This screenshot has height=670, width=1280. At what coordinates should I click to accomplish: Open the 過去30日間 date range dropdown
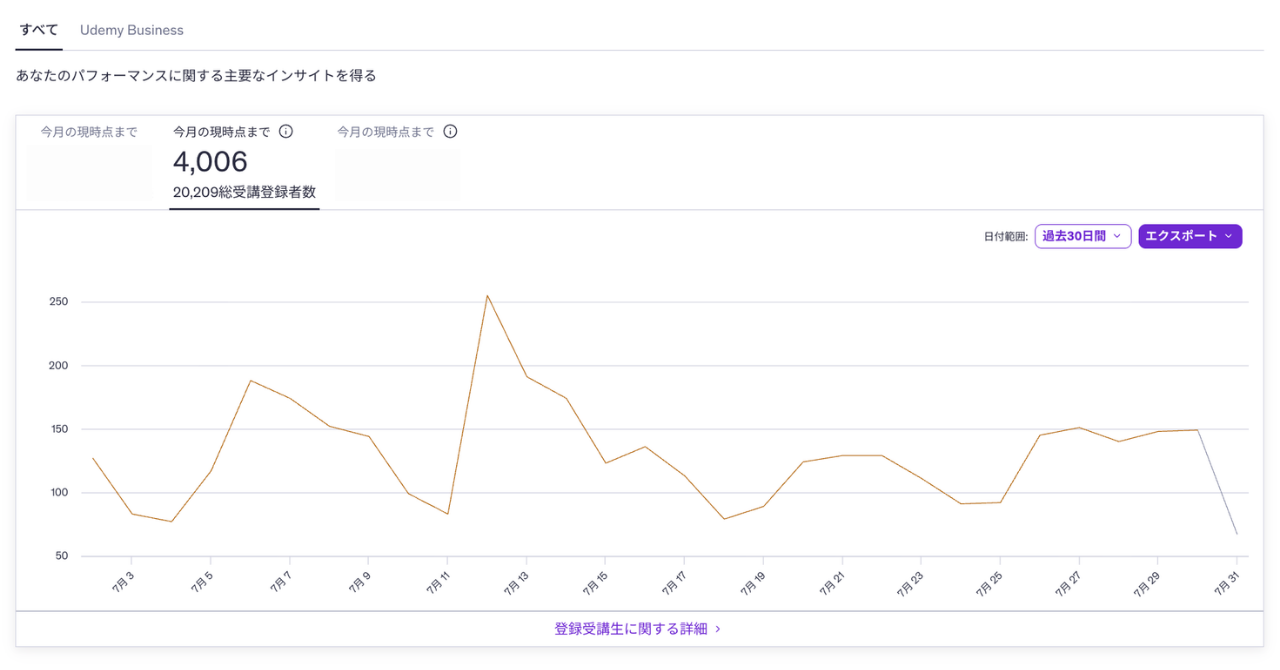pyautogui.click(x=1083, y=236)
